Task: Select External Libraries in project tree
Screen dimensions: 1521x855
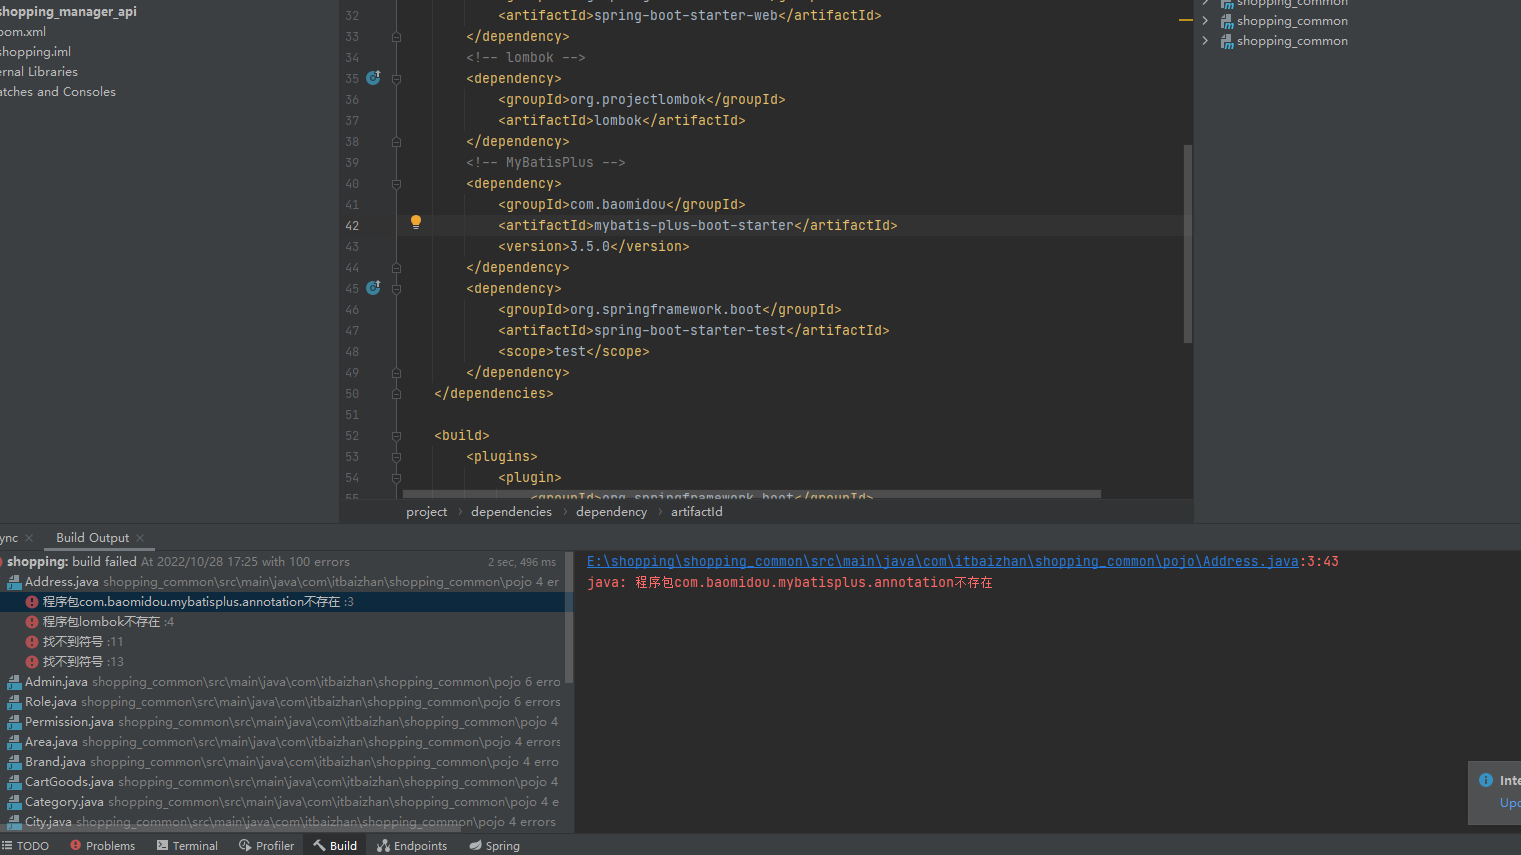Action: tap(39, 72)
